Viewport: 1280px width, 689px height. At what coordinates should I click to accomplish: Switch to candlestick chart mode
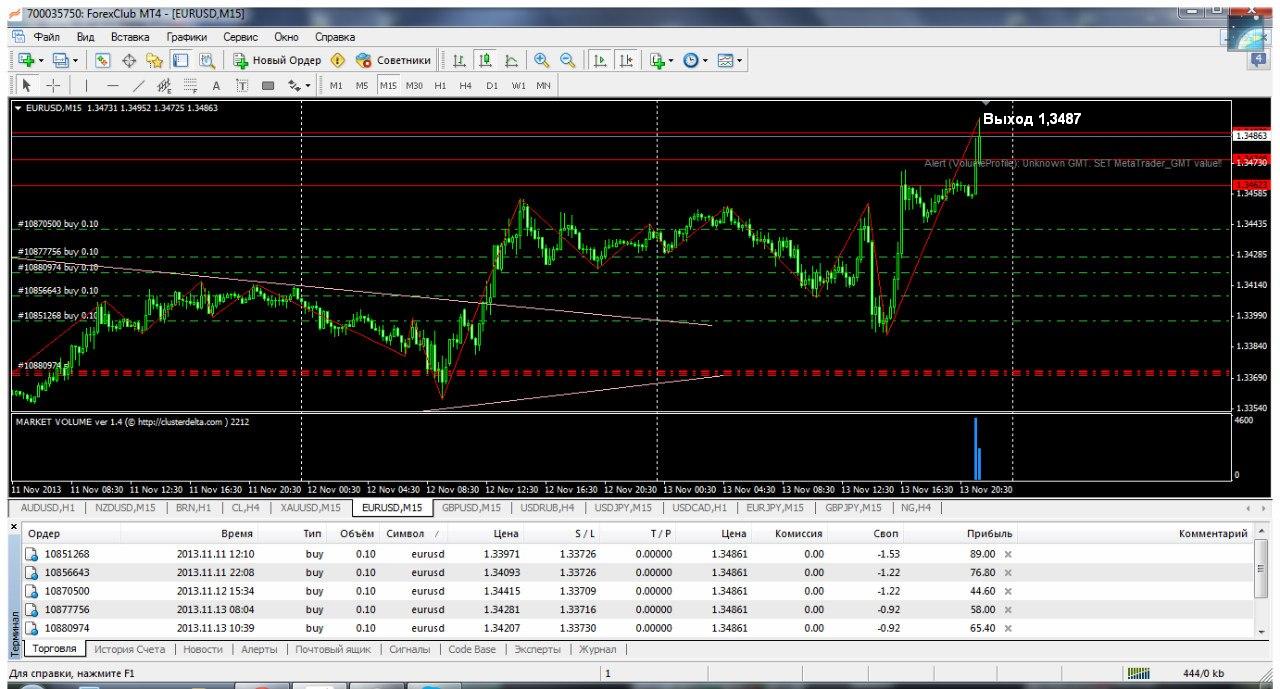click(485, 60)
